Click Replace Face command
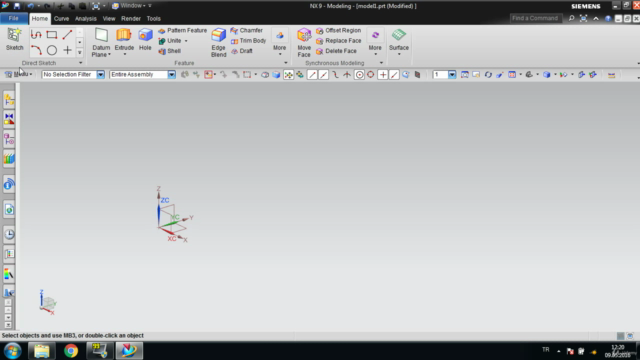Image resolution: width=640 pixels, height=360 pixels. tap(338, 41)
